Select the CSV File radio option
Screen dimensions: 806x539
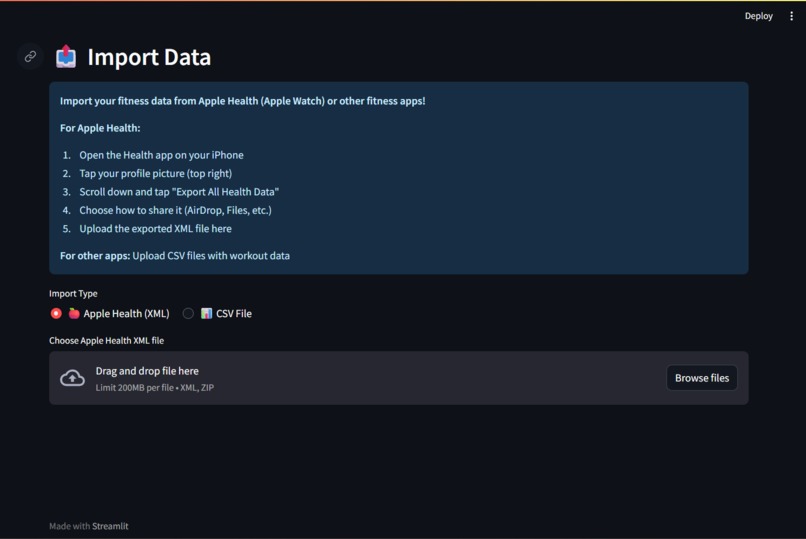(x=188, y=313)
